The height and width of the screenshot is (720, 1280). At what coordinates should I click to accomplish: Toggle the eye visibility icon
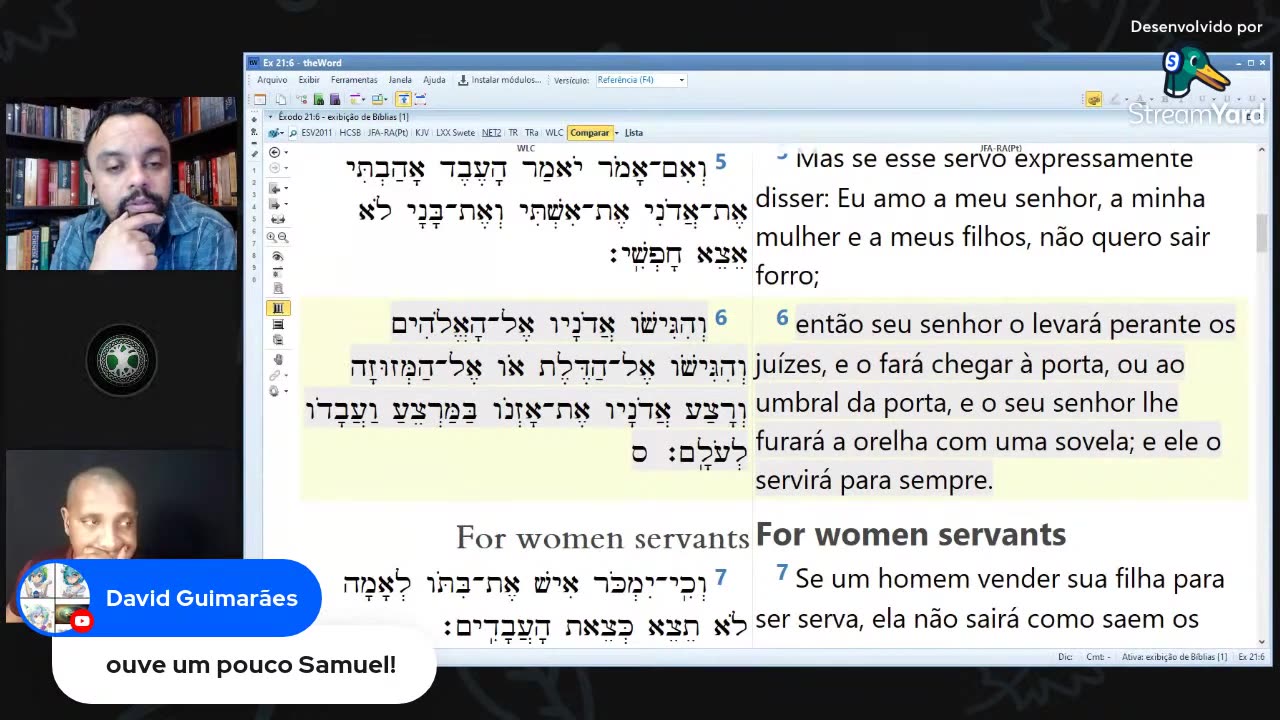click(x=278, y=256)
